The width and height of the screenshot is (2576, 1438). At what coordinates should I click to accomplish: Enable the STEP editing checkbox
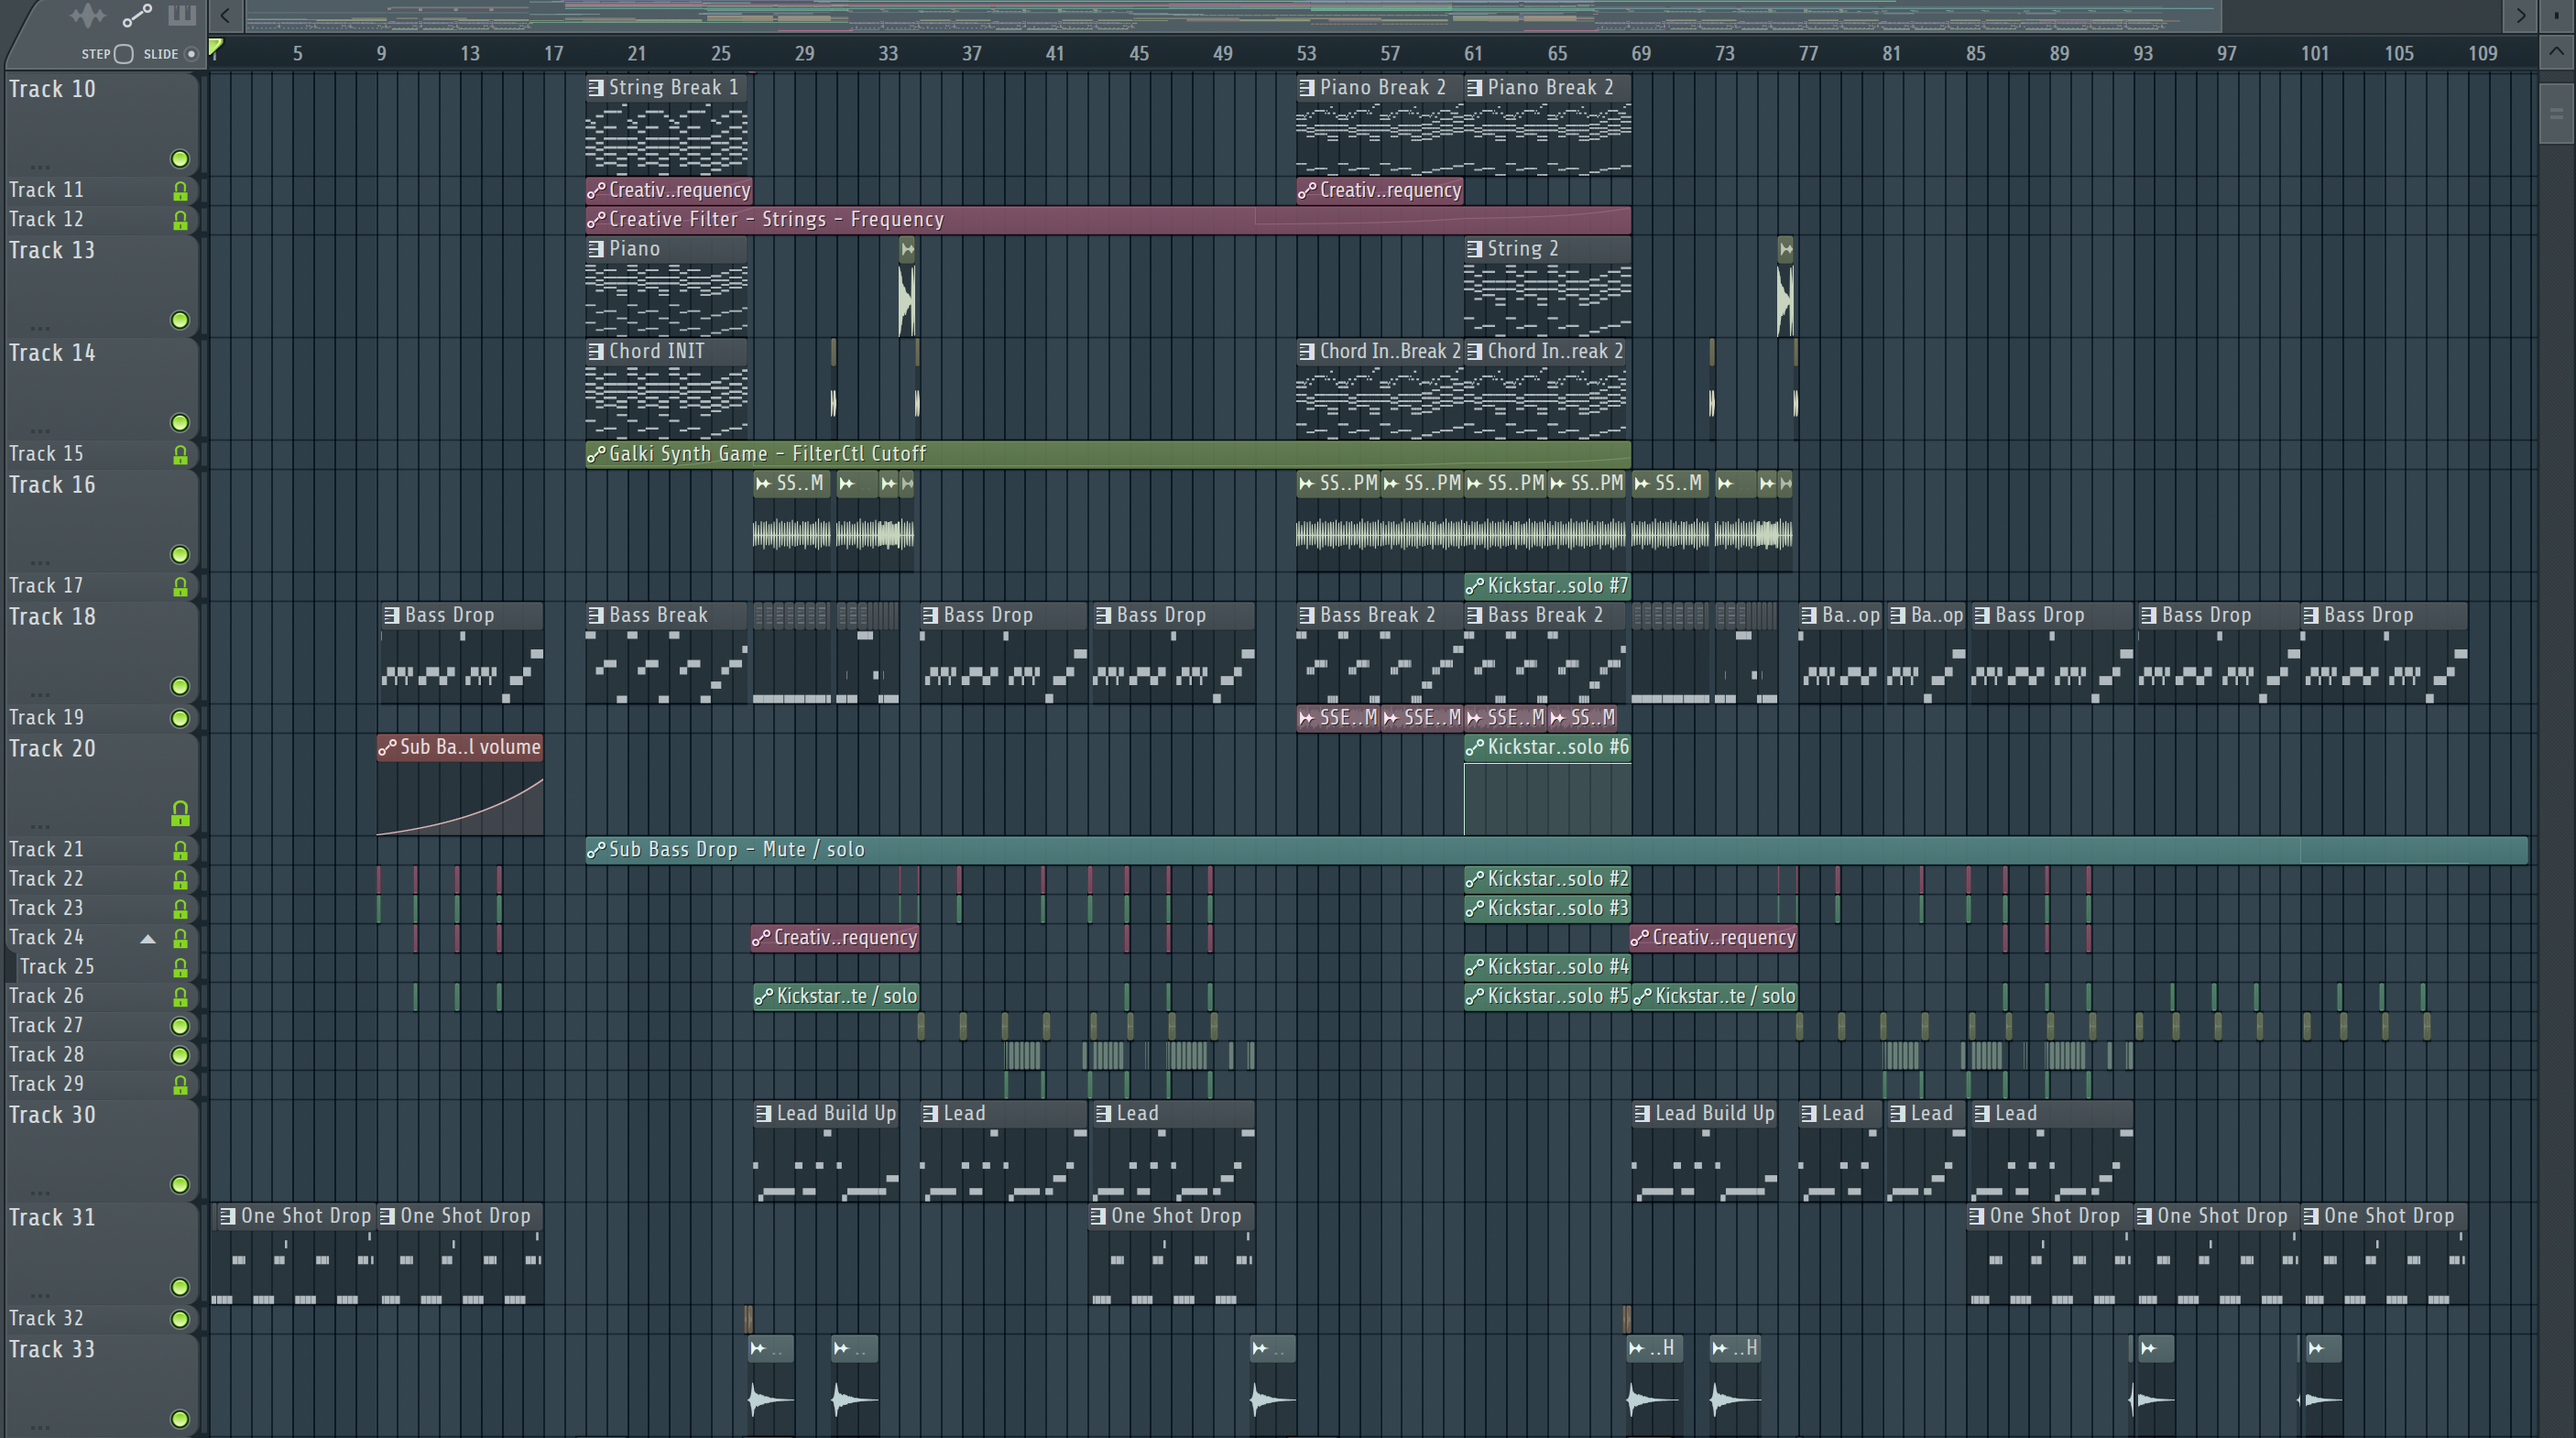point(124,54)
